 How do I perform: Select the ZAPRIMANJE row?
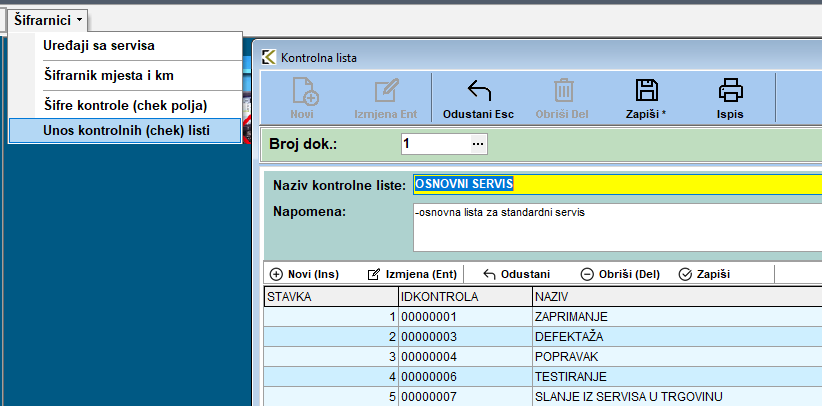click(543, 317)
